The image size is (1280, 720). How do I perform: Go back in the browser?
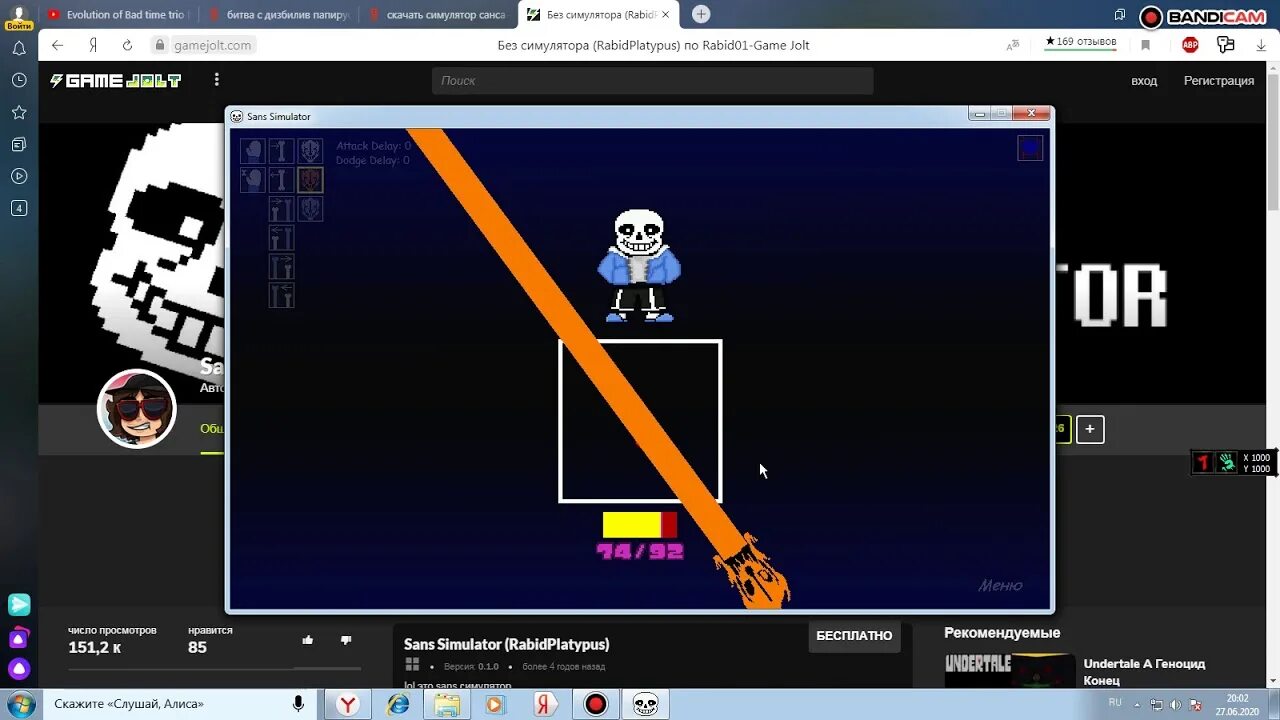point(57,45)
